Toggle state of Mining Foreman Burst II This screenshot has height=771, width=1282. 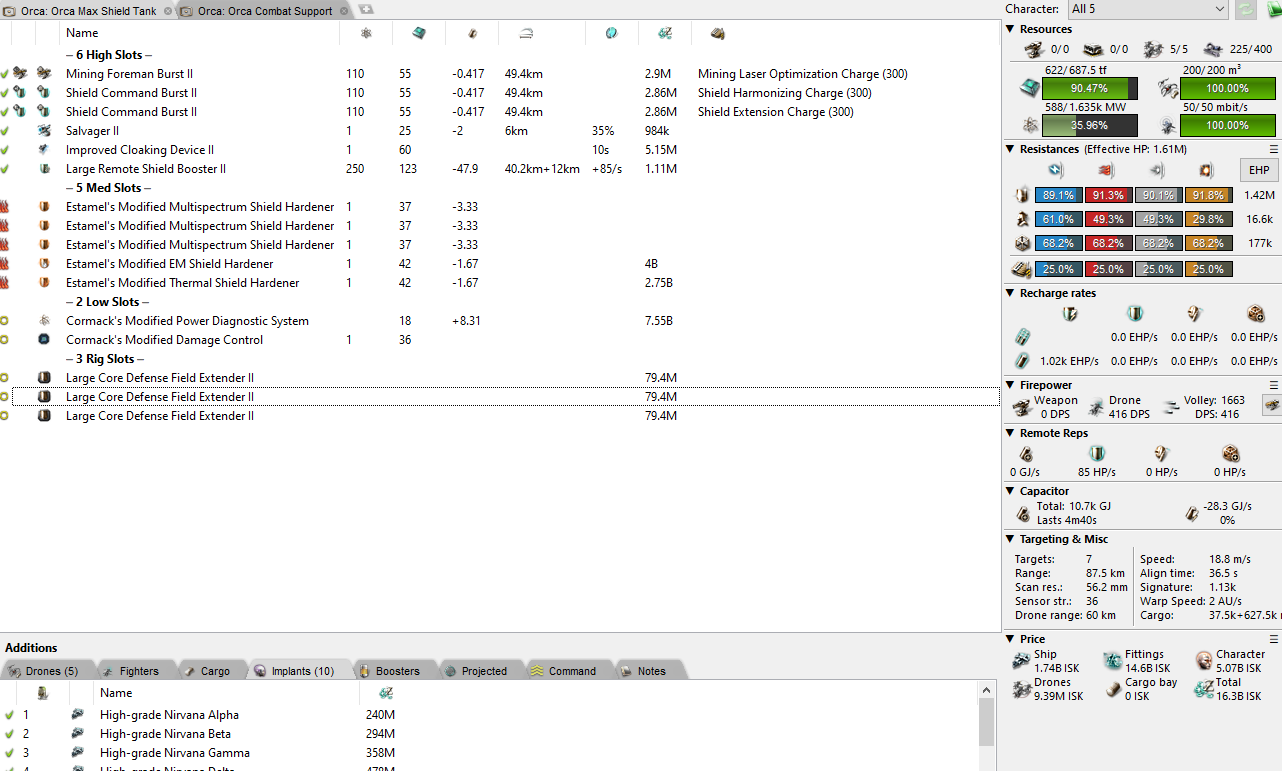pyautogui.click(x=5, y=74)
